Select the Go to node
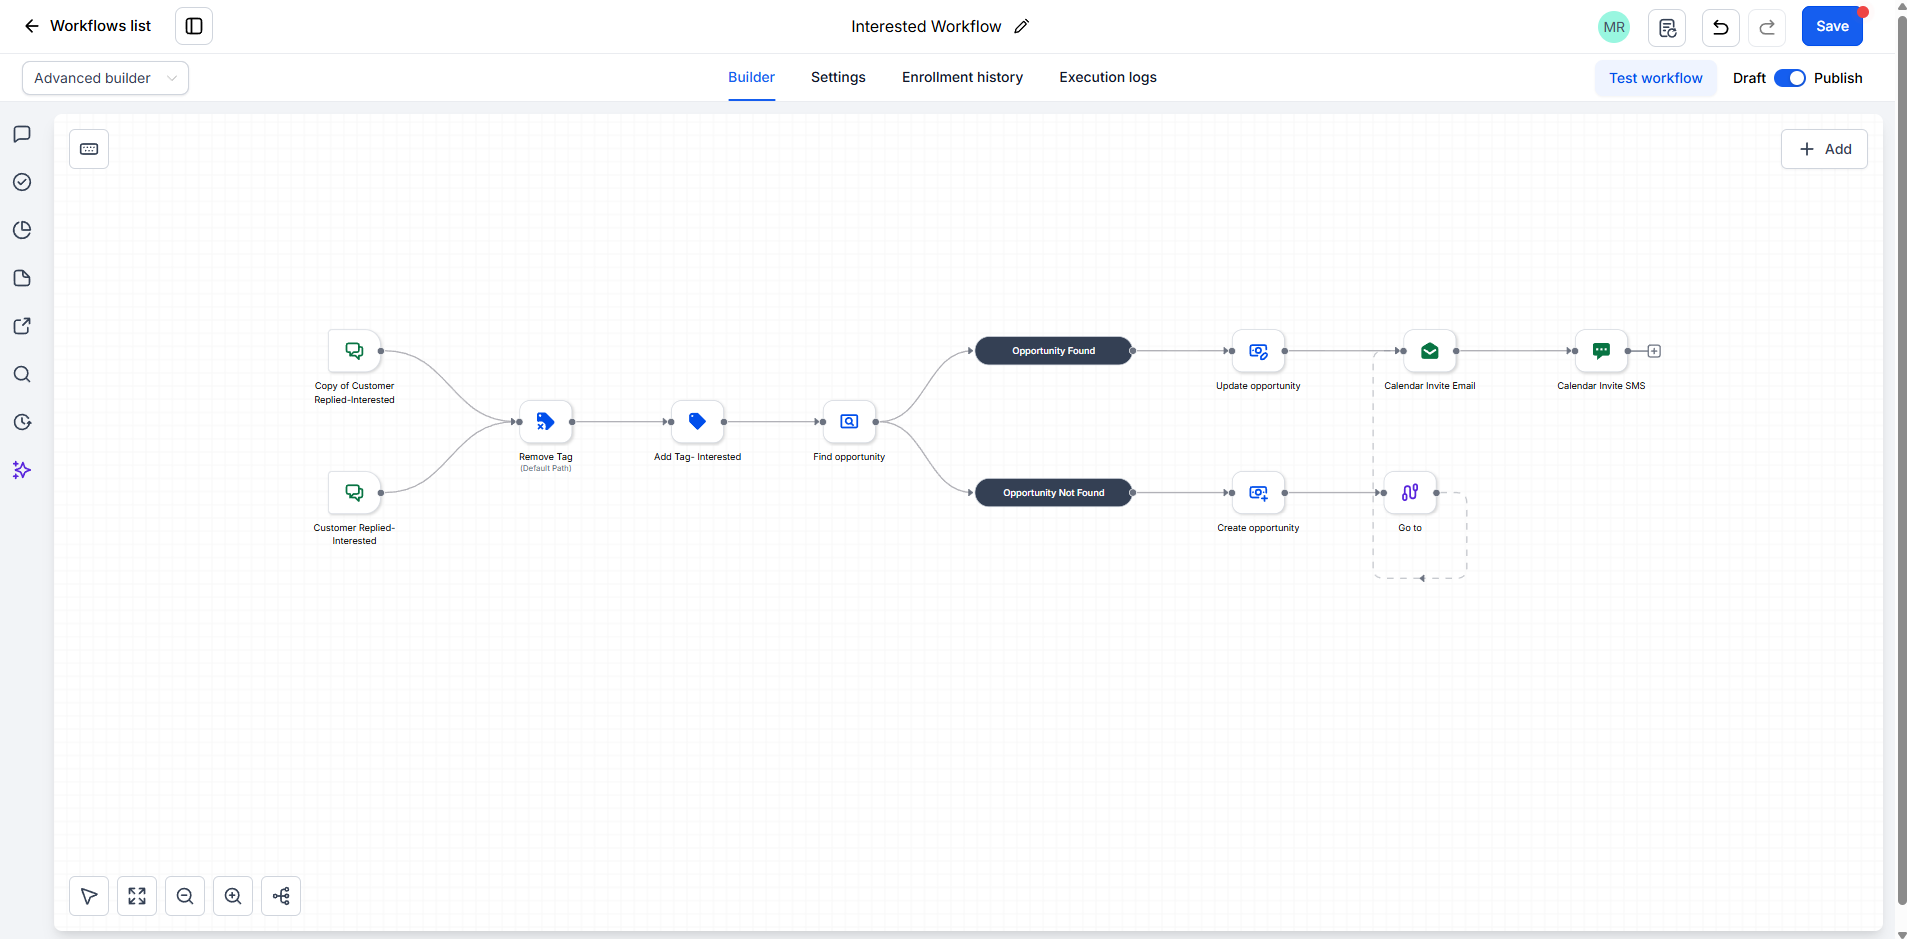Image resolution: width=1907 pixels, height=939 pixels. (1410, 493)
